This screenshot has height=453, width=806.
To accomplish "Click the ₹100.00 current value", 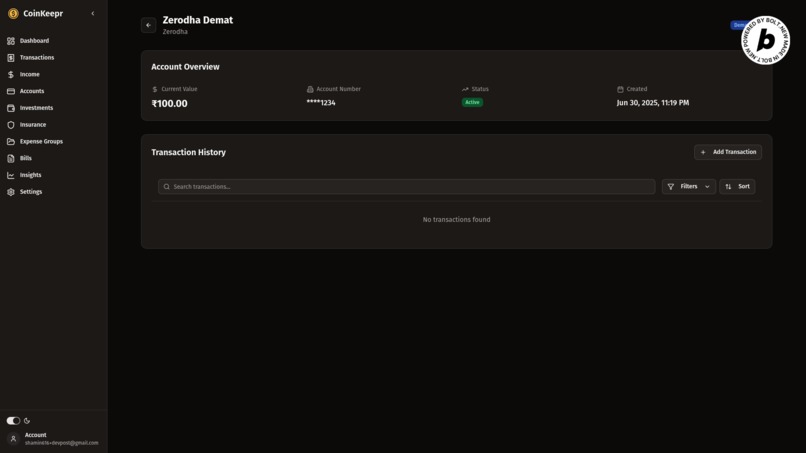I will (170, 103).
